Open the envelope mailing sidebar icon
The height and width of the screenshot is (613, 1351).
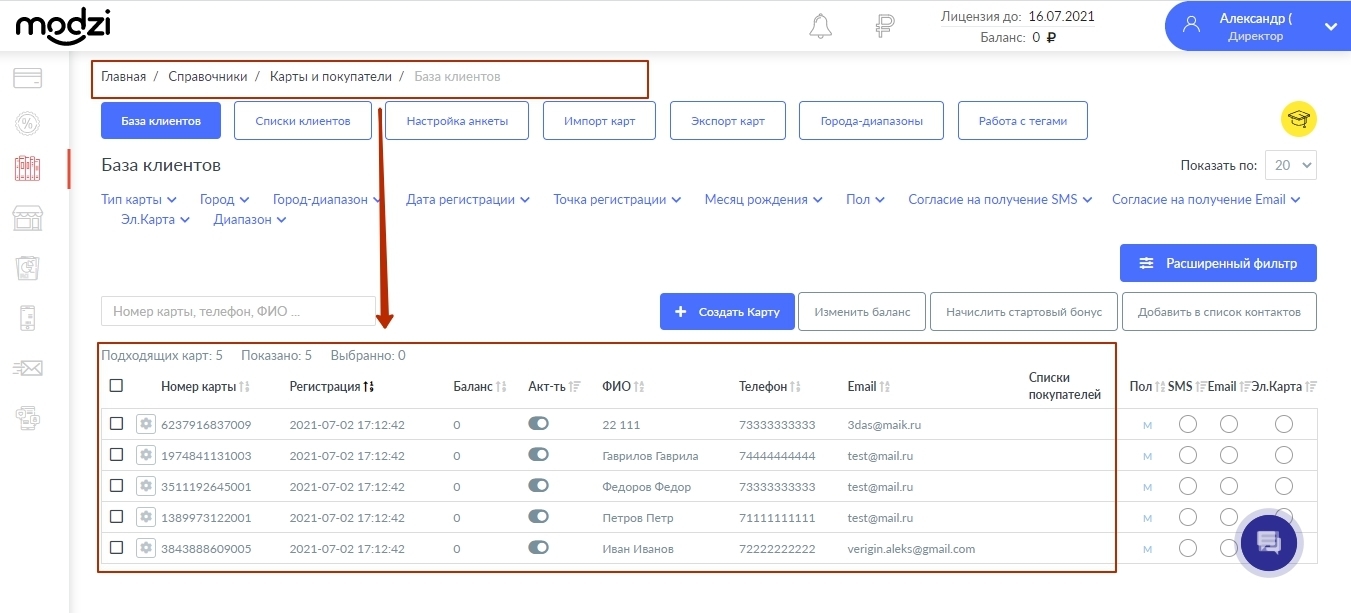[x=28, y=368]
